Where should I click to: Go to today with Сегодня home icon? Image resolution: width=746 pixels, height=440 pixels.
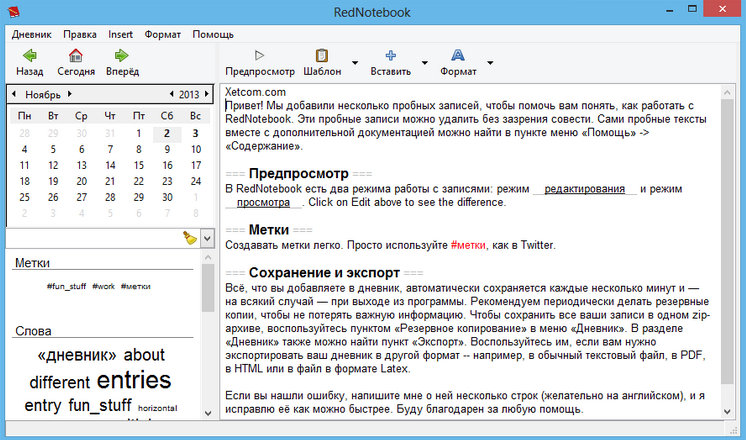(x=76, y=56)
